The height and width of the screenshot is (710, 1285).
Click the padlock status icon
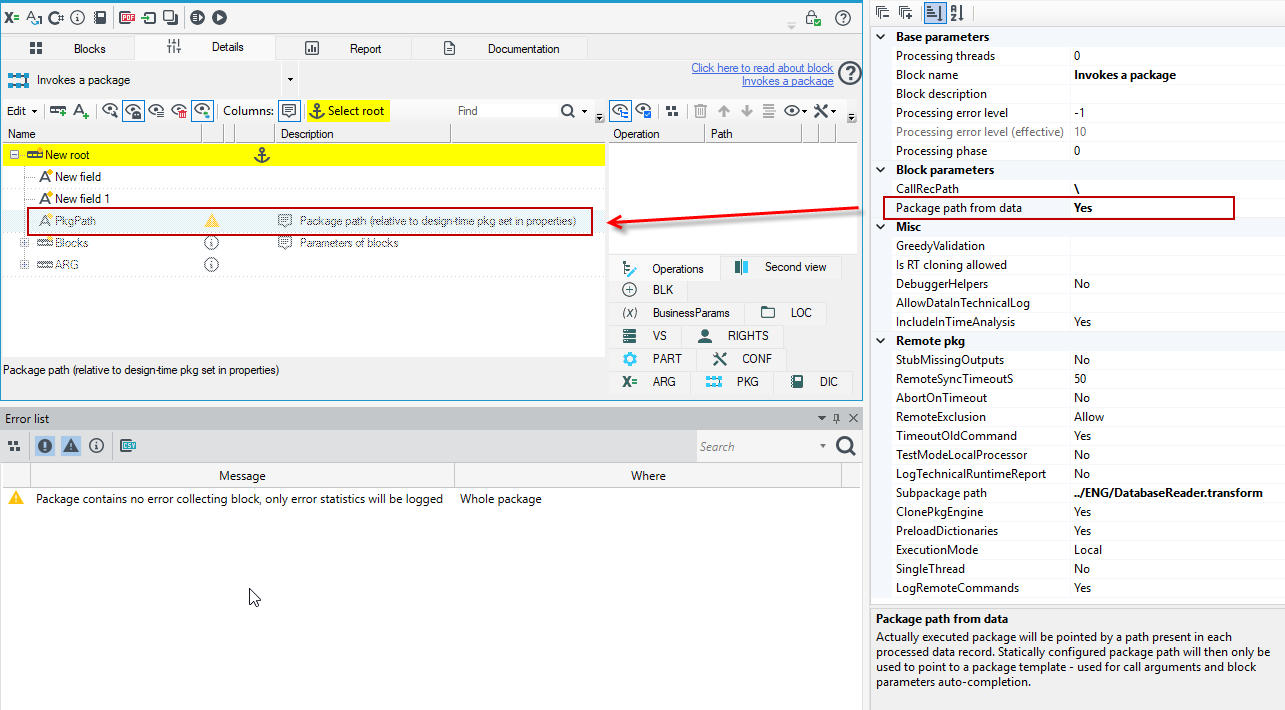tap(814, 19)
